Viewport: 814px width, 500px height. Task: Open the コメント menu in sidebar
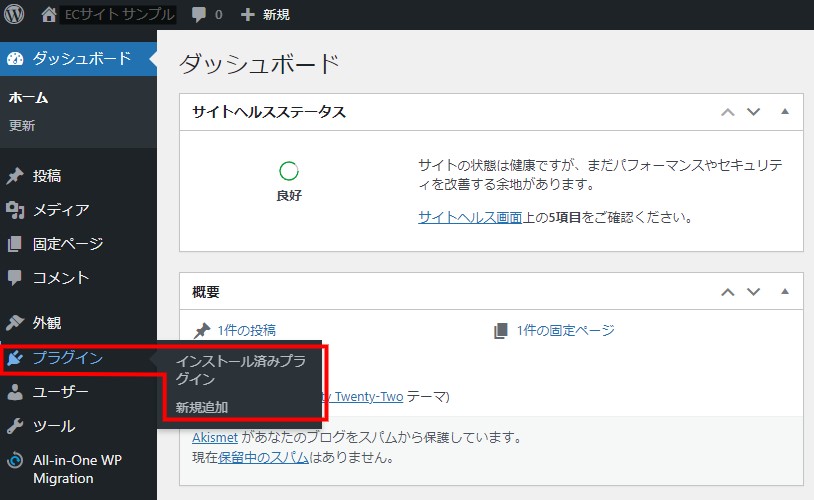tap(60, 278)
